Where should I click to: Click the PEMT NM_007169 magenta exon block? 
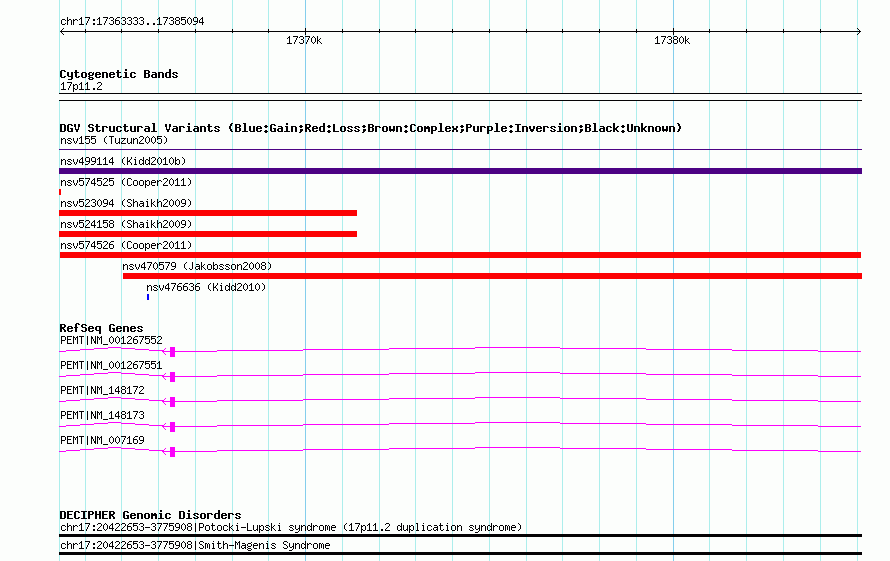click(x=173, y=452)
